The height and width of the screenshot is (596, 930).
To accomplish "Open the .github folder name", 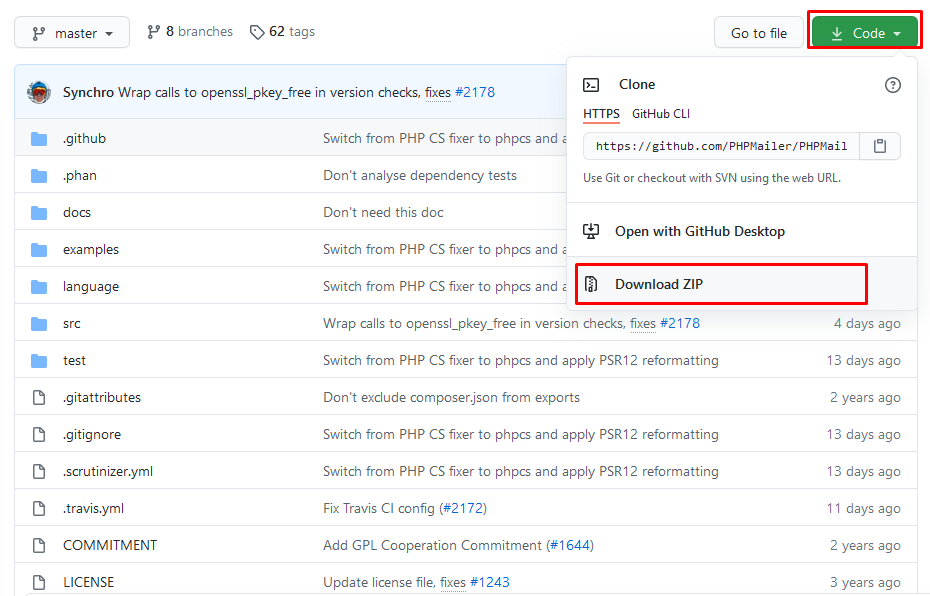I will click(x=84, y=138).
